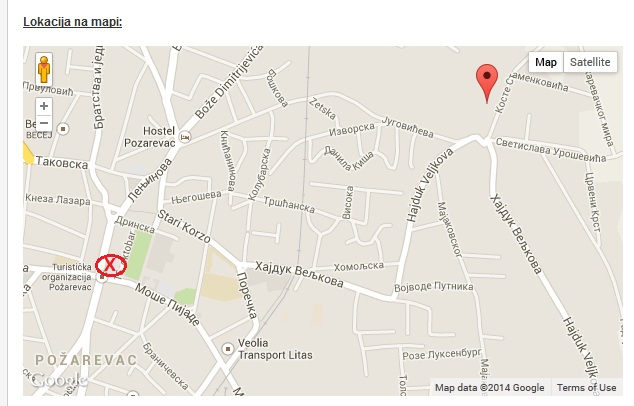Click the green park area near Oktobar

(x=137, y=256)
